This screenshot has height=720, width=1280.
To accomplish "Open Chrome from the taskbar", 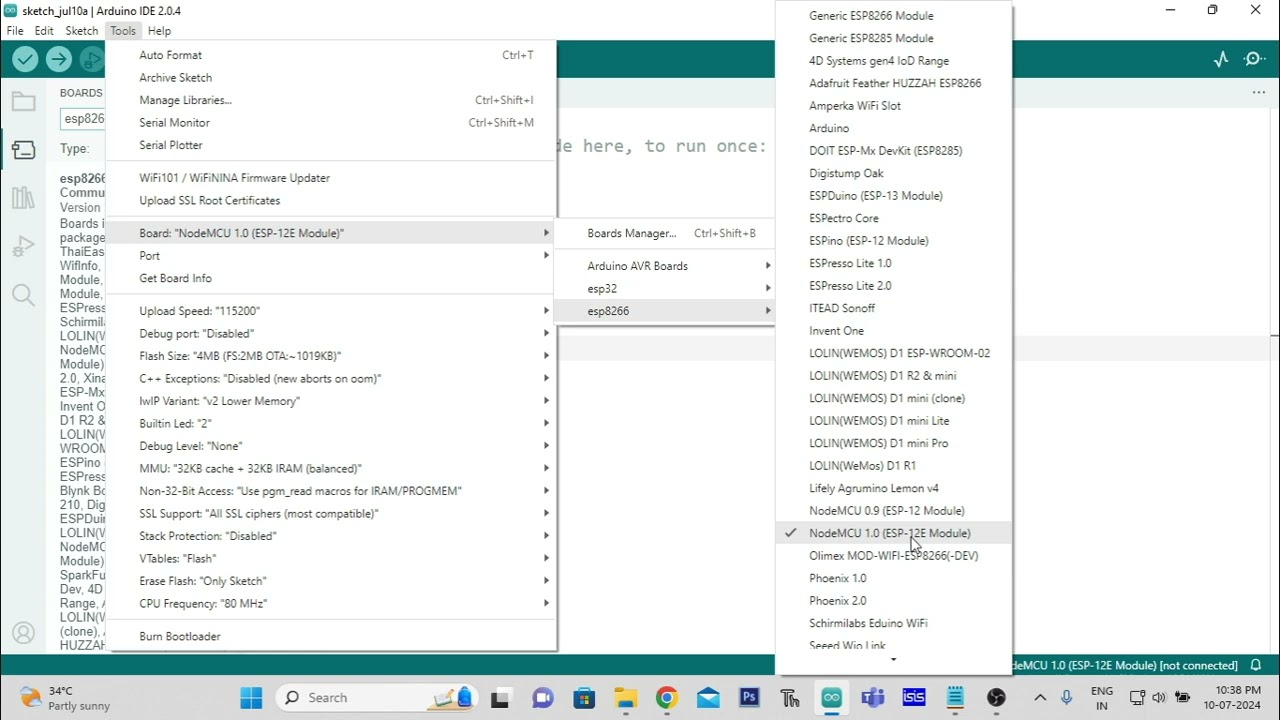I will tap(667, 697).
